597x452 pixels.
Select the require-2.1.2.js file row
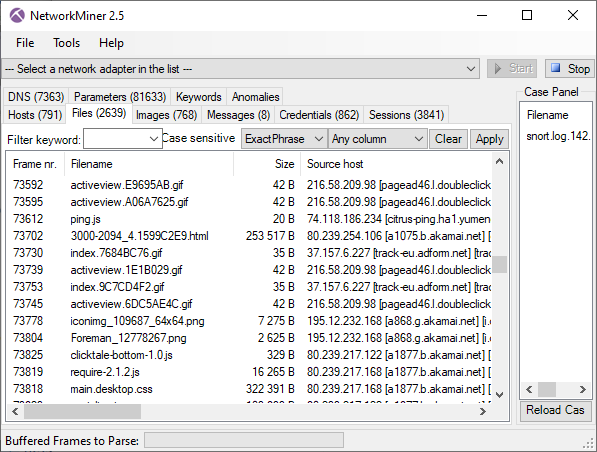pyautogui.click(x=249, y=372)
